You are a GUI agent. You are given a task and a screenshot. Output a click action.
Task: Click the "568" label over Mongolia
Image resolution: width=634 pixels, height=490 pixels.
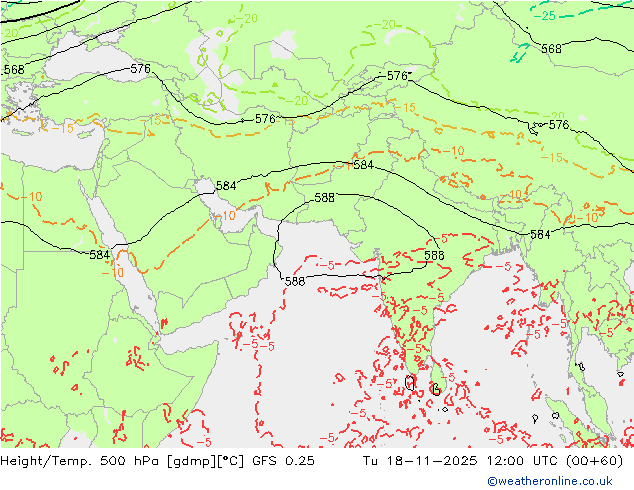[x=552, y=49]
